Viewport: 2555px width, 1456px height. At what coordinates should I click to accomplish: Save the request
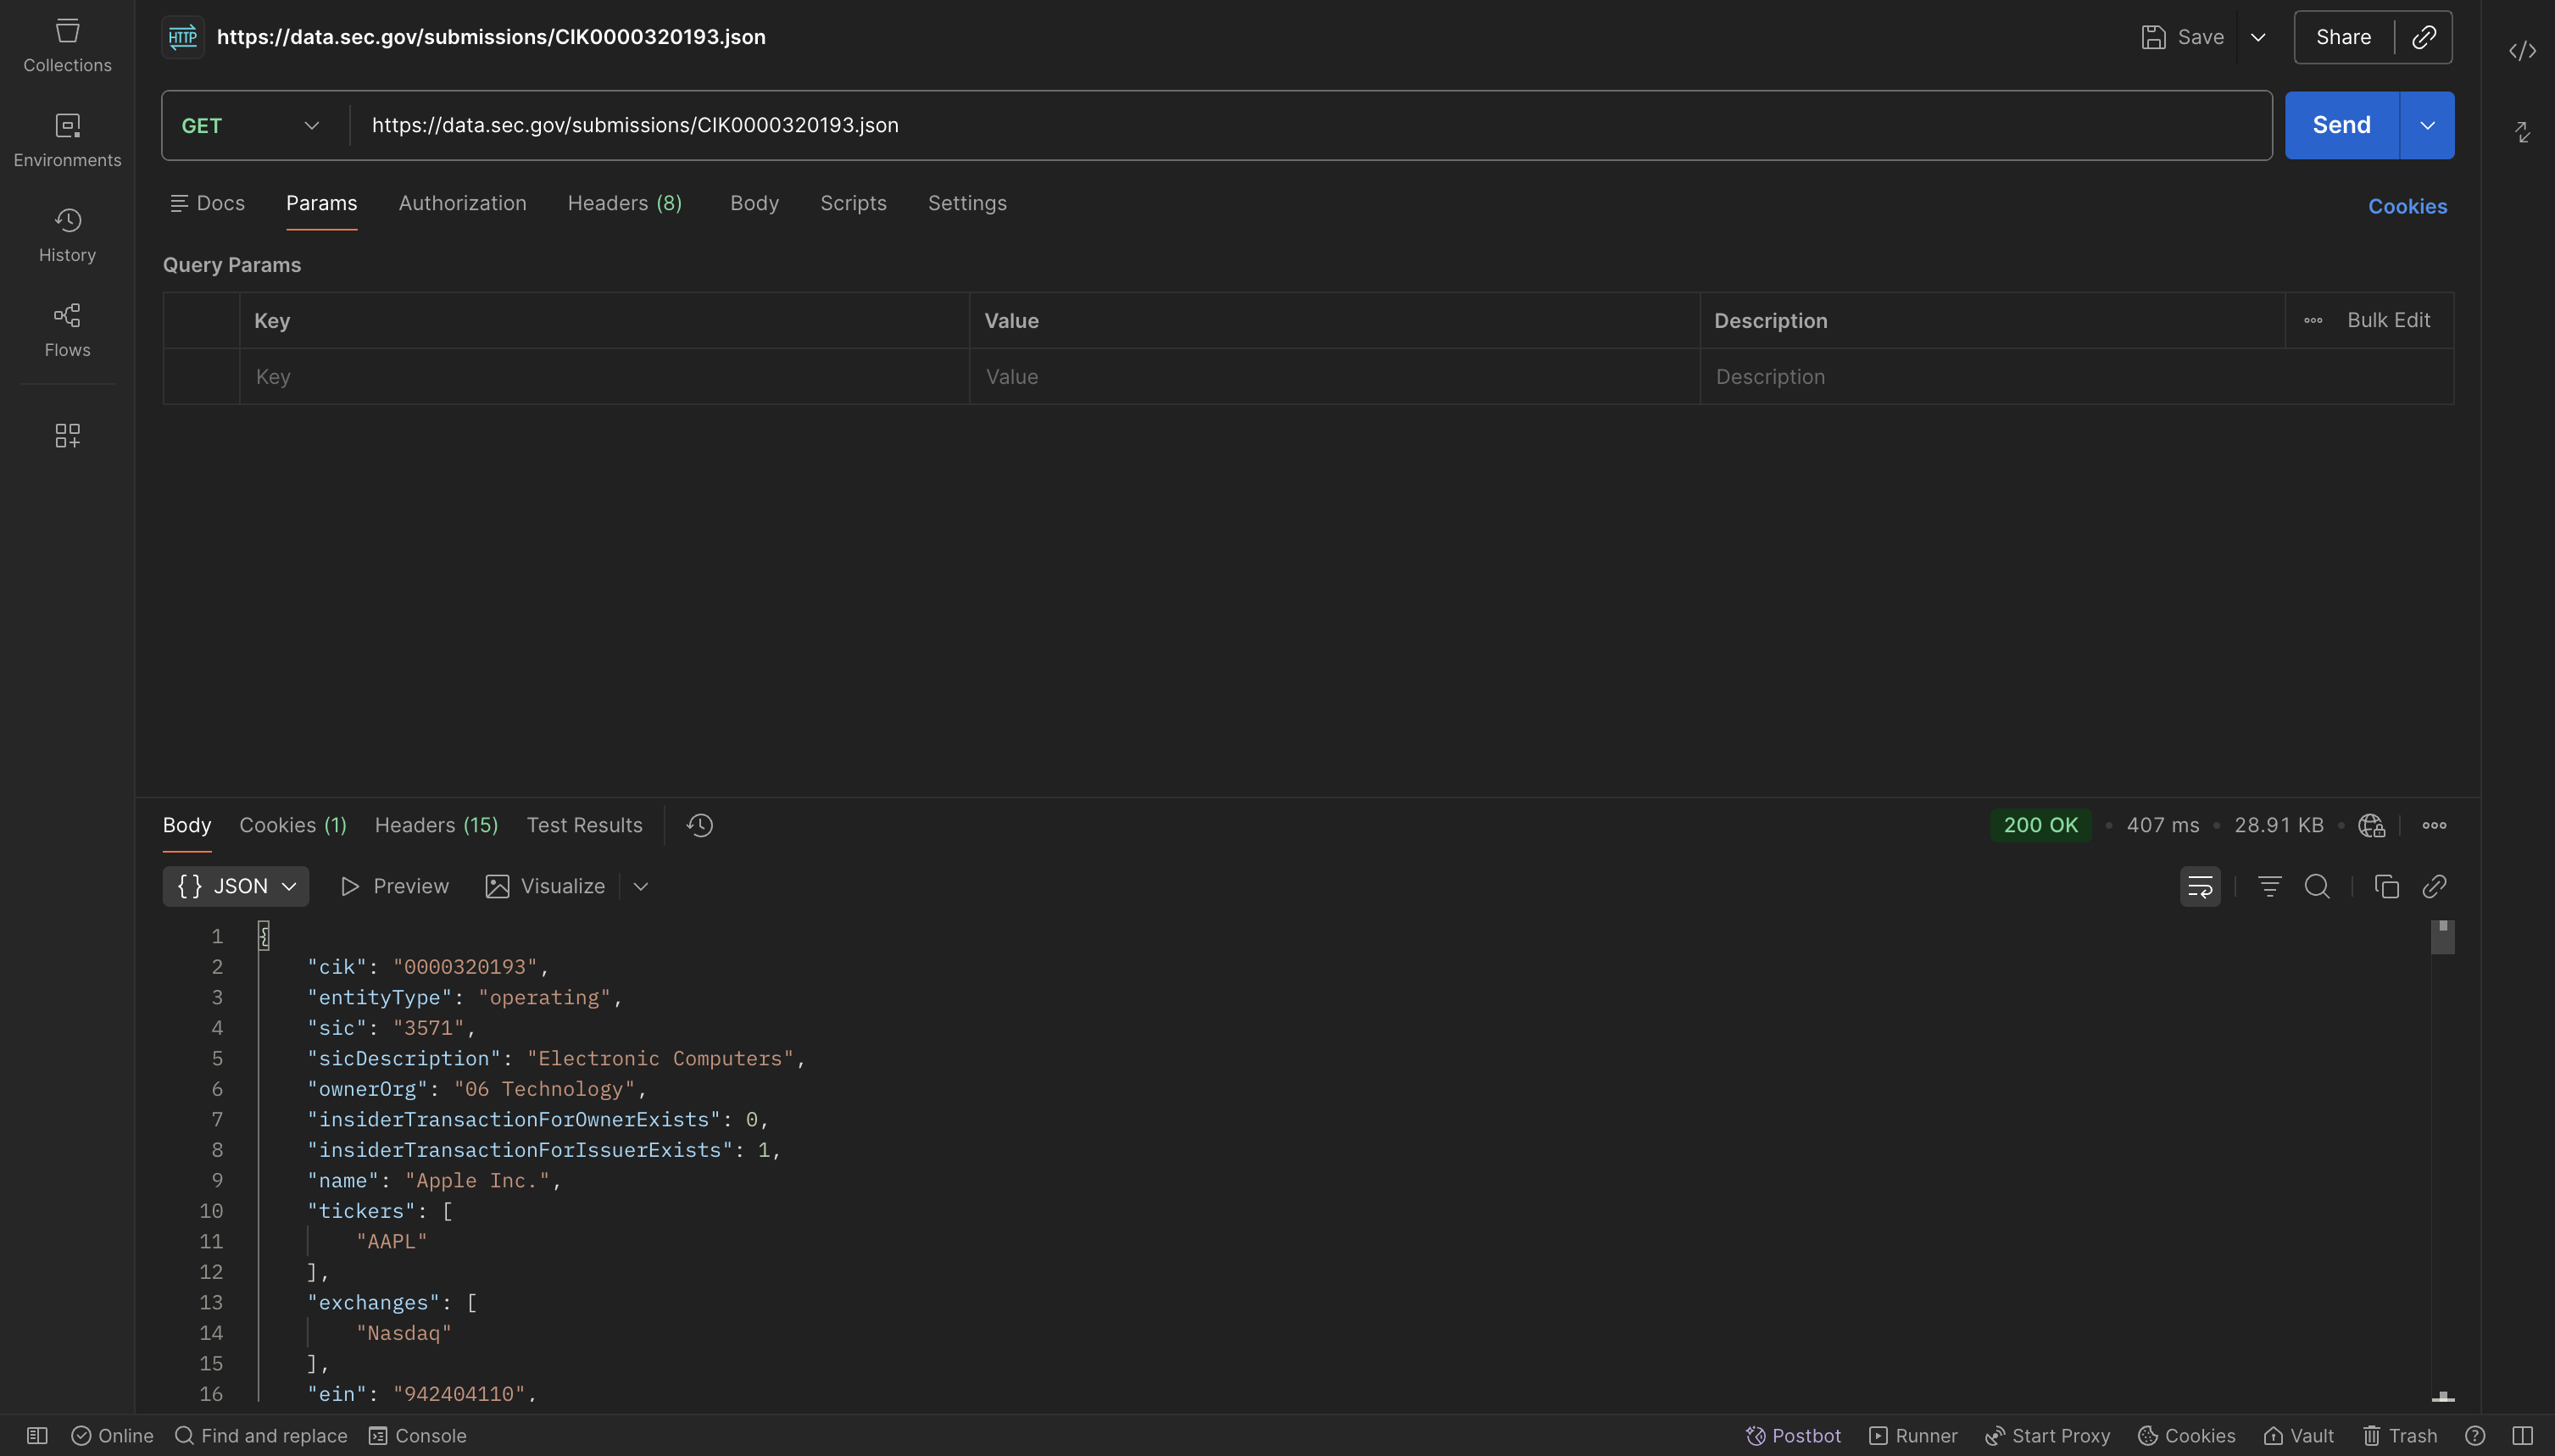tap(2183, 38)
